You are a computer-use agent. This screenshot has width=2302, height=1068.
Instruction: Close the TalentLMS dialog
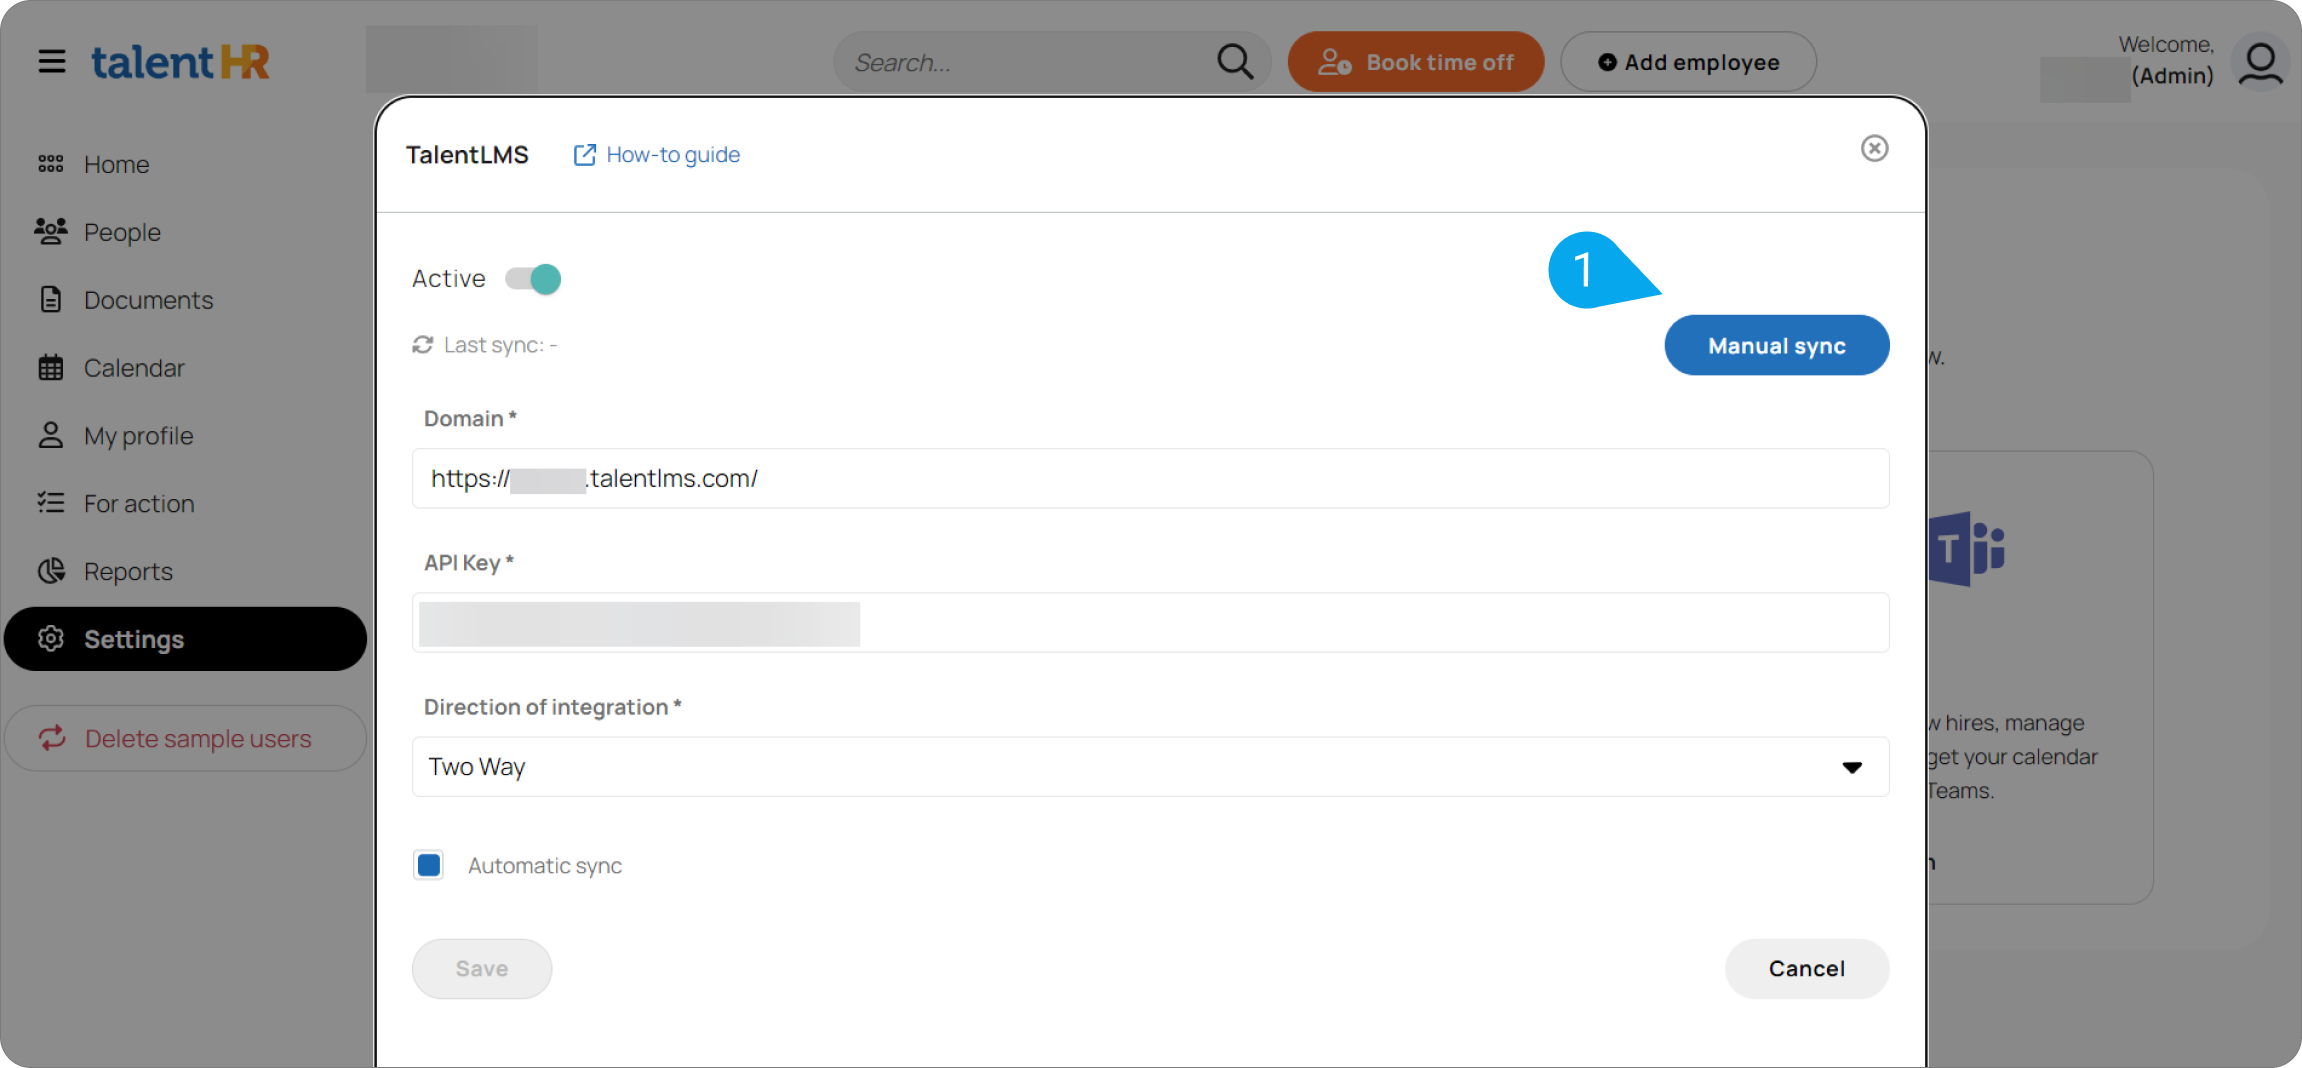pyautogui.click(x=1875, y=148)
